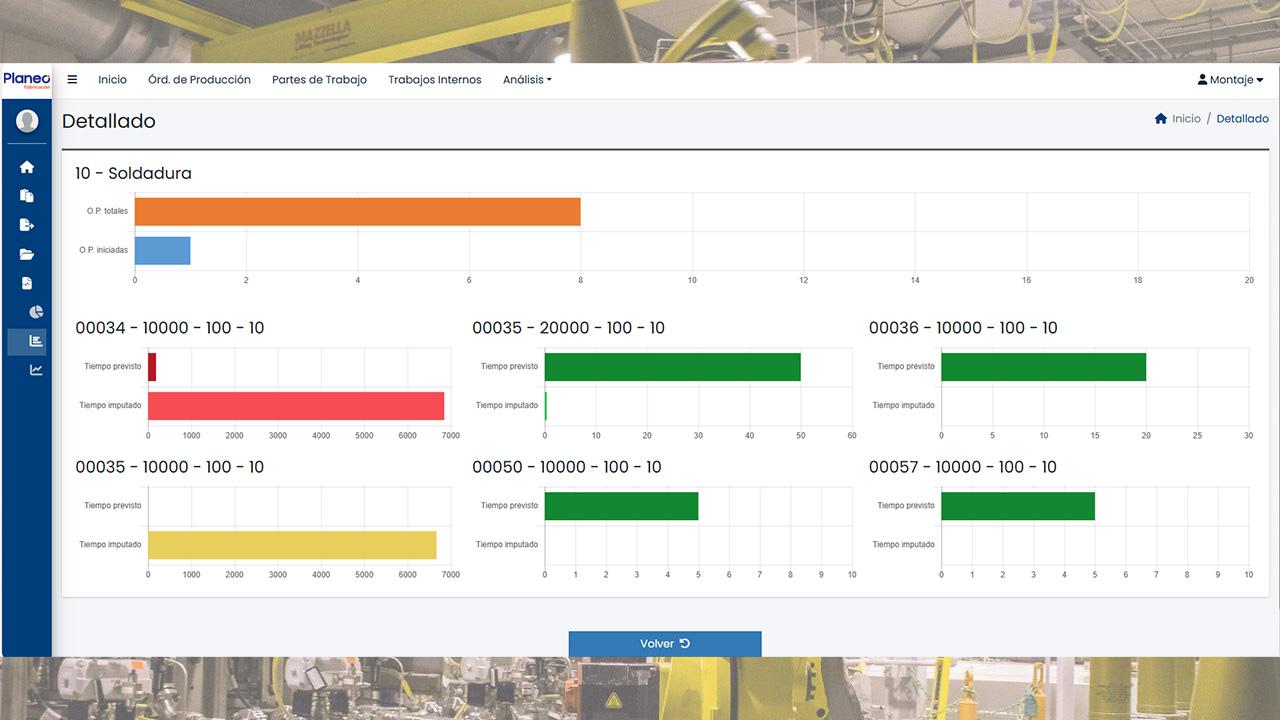The image size is (1280, 720).
Task: Expand the Análisis dropdown menu
Action: [527, 80]
